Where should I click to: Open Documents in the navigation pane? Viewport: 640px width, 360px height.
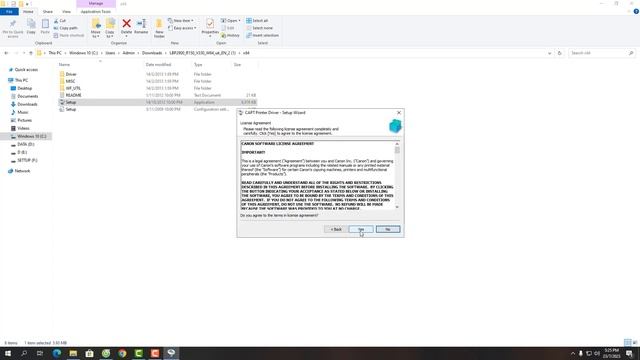coord(27,96)
